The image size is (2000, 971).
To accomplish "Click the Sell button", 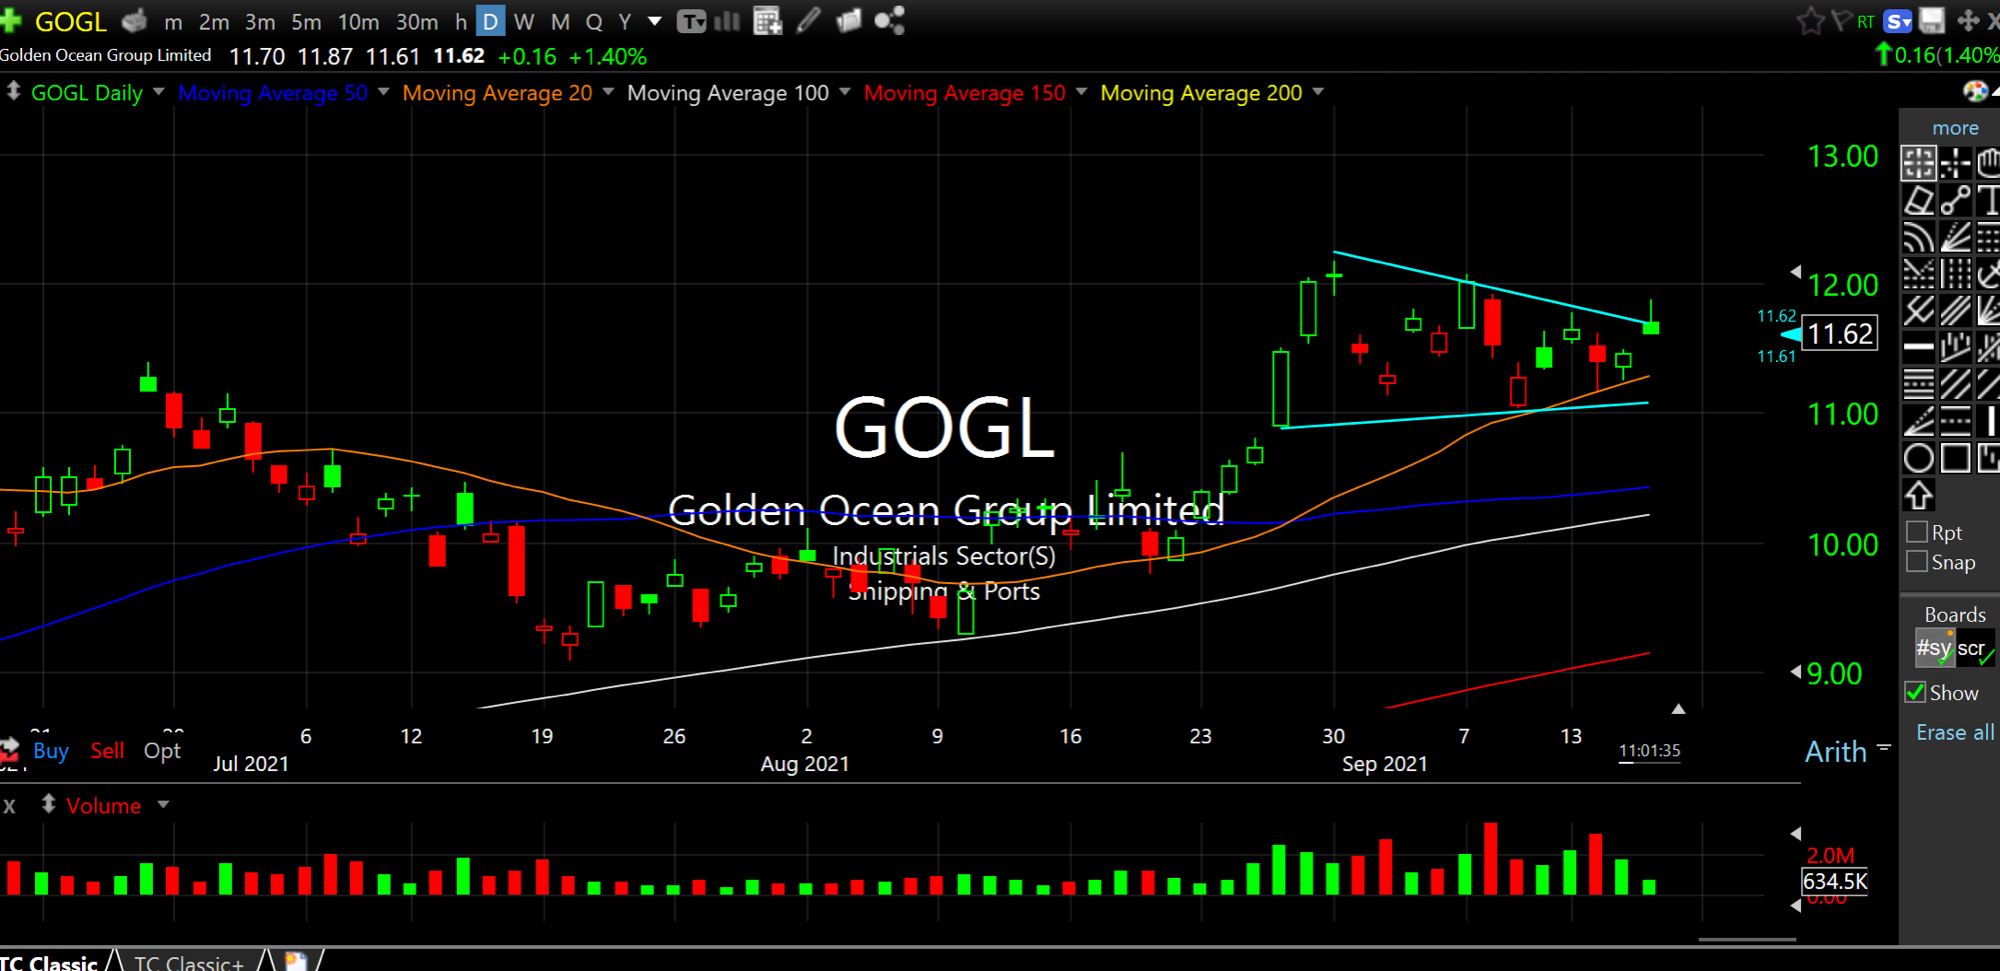I will (107, 751).
